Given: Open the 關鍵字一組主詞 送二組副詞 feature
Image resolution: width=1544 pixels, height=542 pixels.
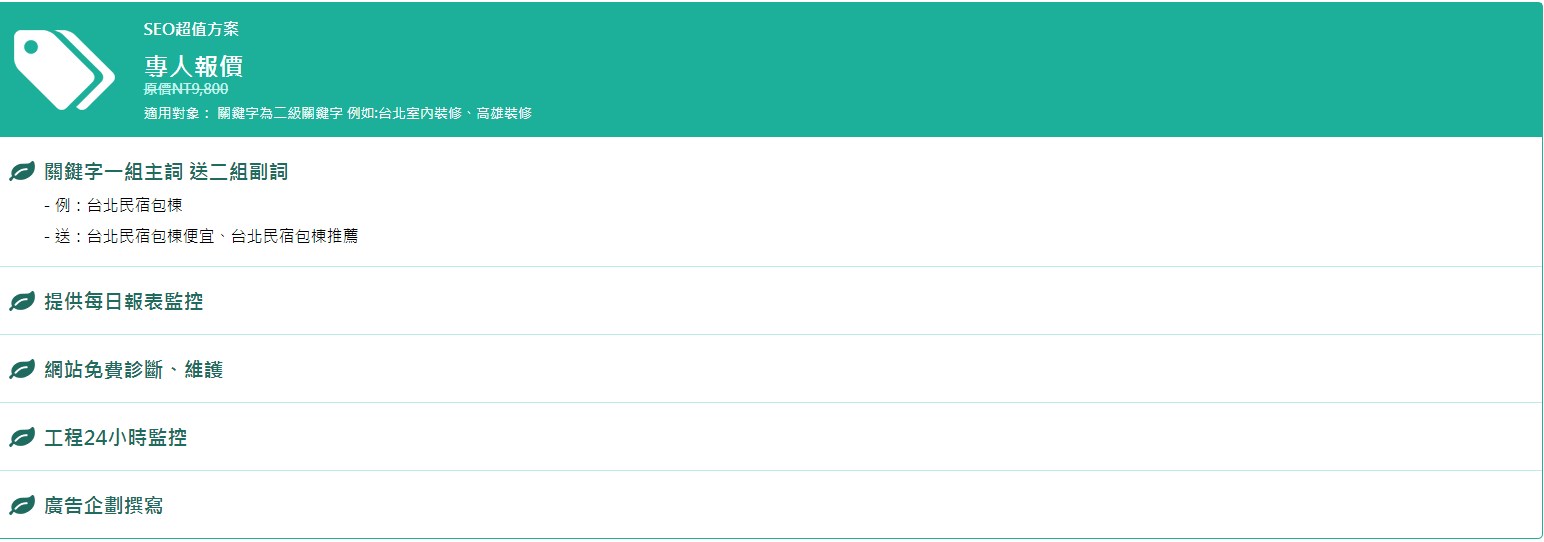Looking at the screenshot, I should coord(166,172).
